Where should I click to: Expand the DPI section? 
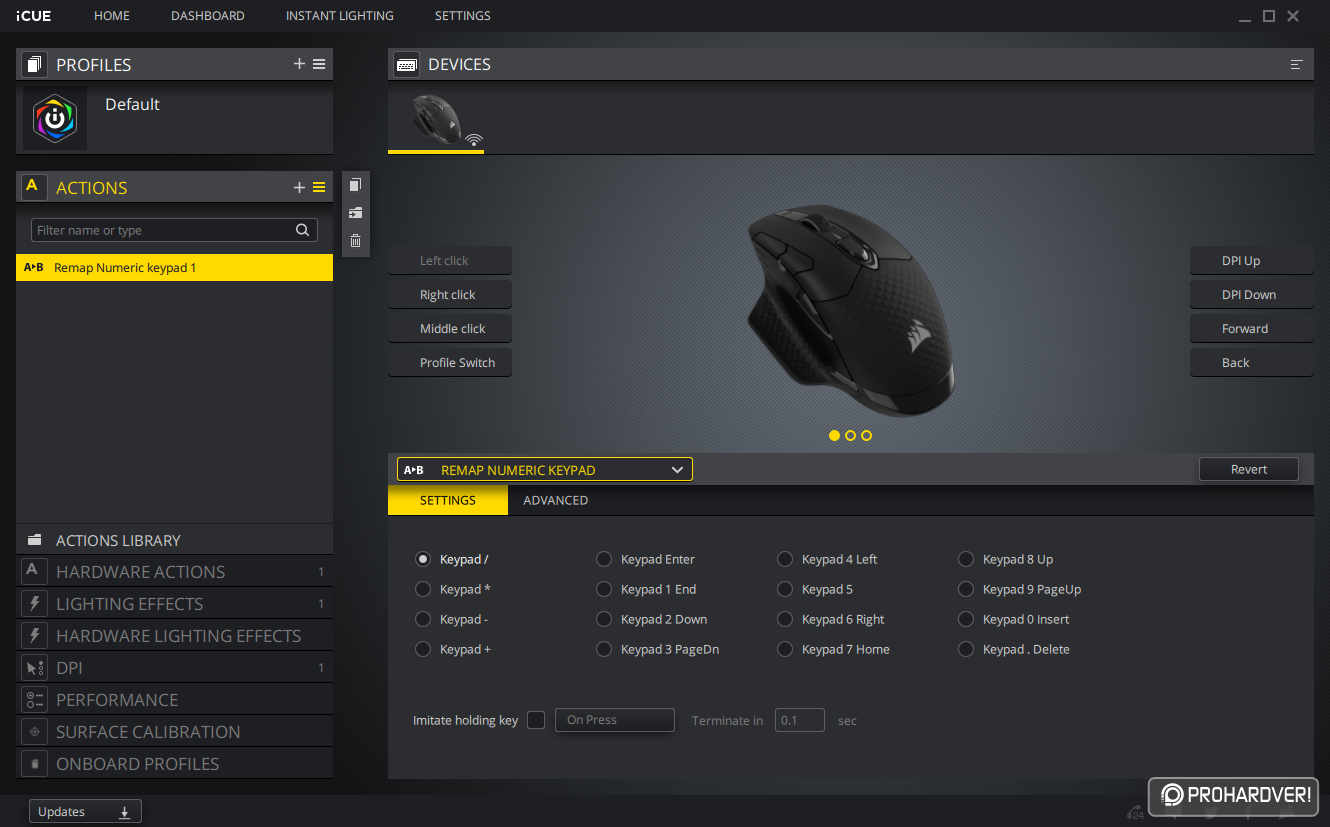[174, 668]
